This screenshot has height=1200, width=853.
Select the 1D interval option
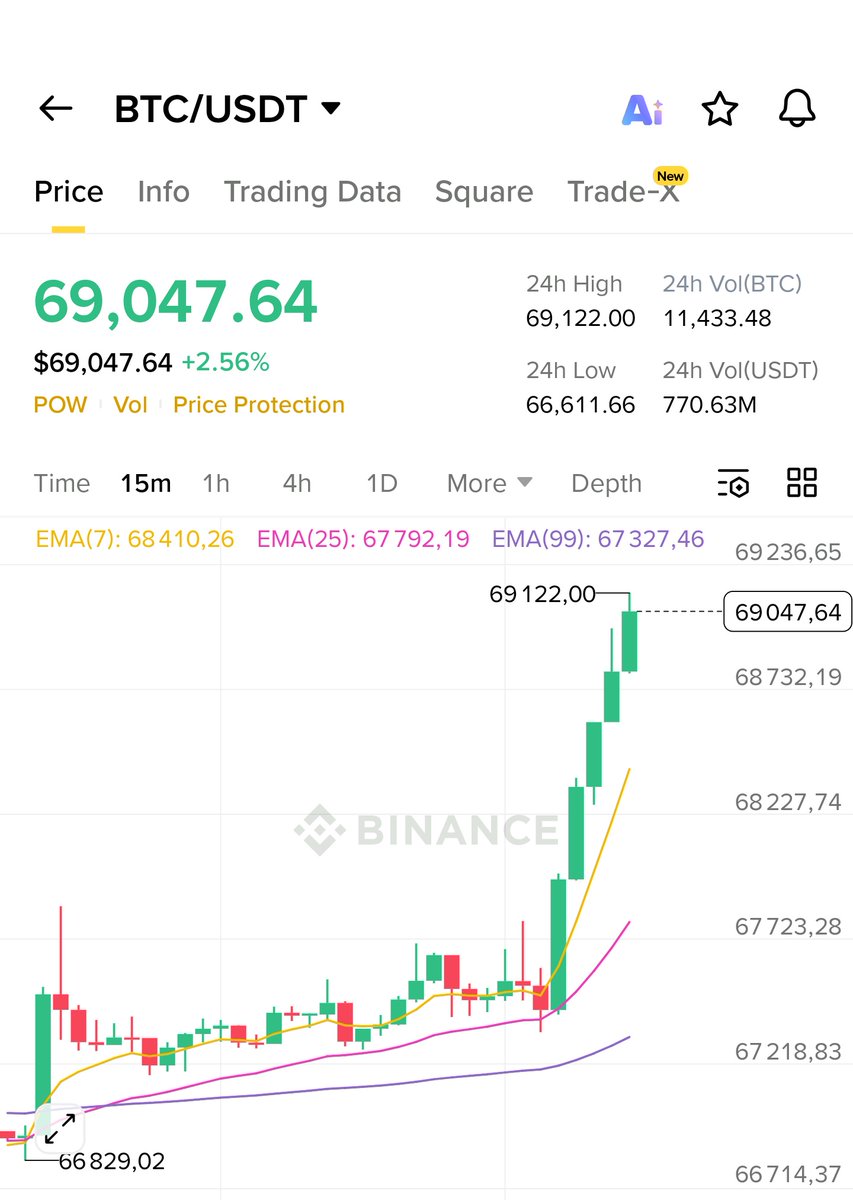pyautogui.click(x=382, y=484)
